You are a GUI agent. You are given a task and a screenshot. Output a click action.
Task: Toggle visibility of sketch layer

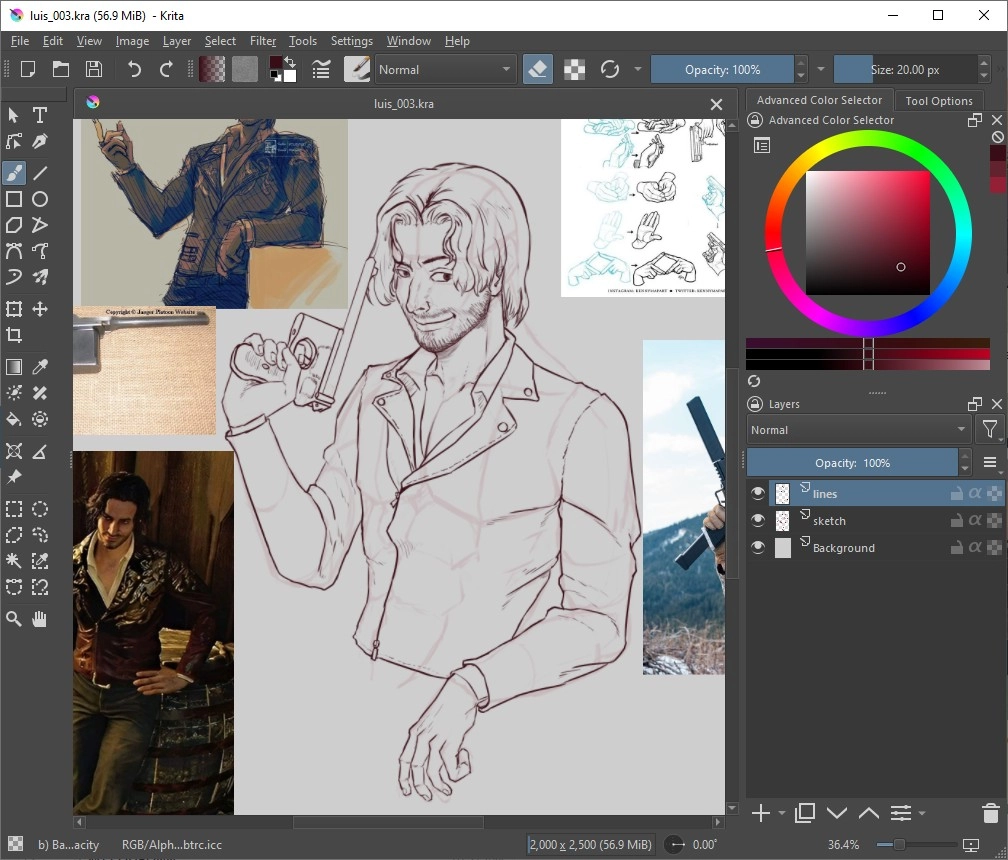coord(758,520)
